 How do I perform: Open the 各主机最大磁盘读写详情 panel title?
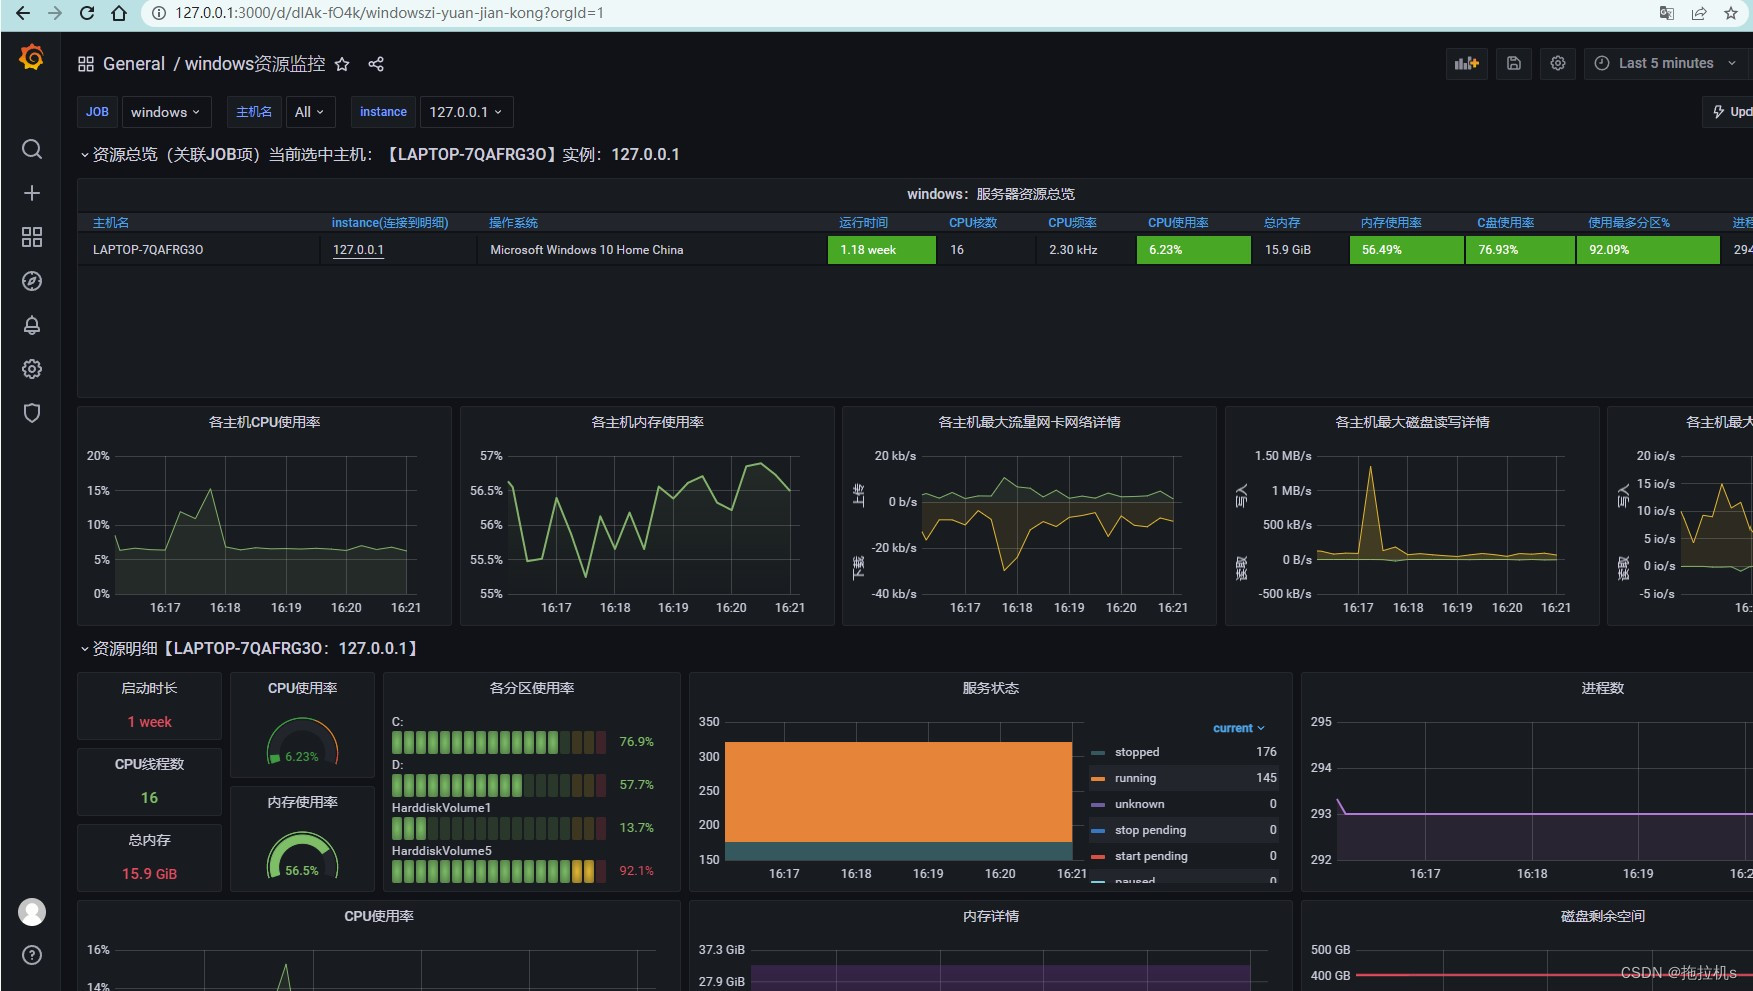tap(1412, 422)
